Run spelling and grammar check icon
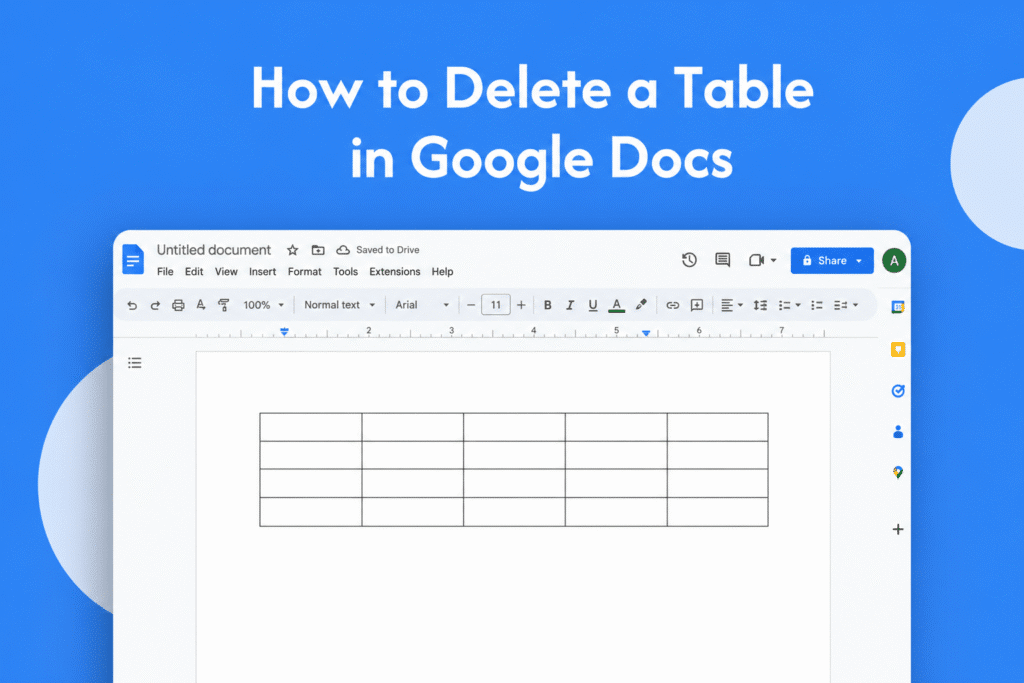This screenshot has width=1024, height=683. coord(201,305)
